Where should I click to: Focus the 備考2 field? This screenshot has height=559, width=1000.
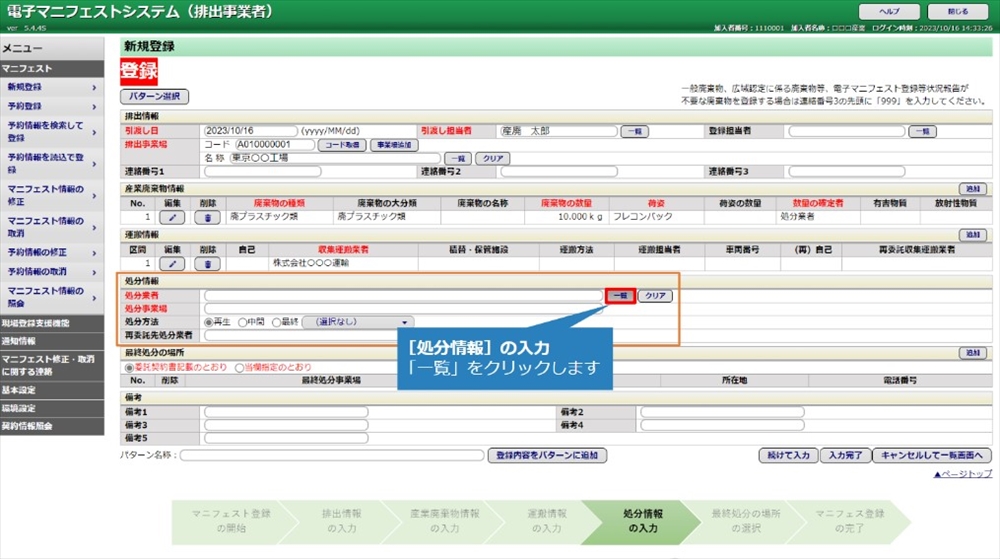(722, 412)
